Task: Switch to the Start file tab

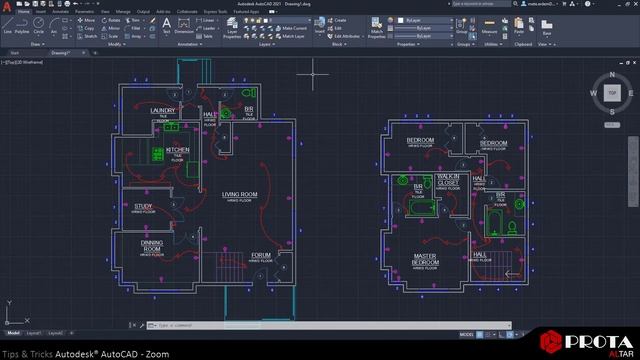Action: coord(14,53)
